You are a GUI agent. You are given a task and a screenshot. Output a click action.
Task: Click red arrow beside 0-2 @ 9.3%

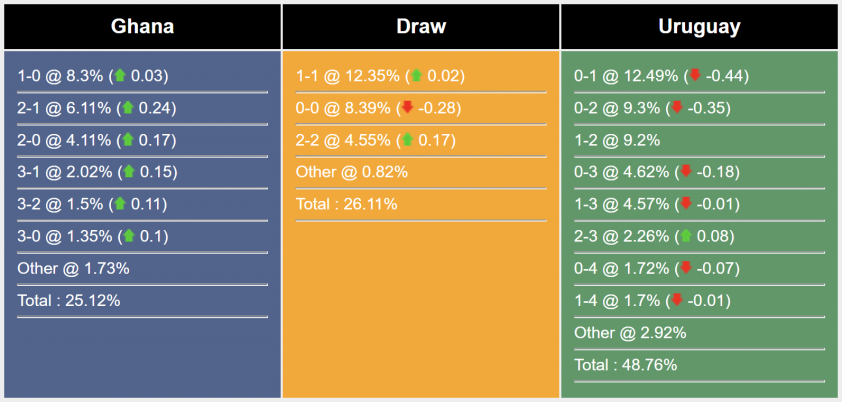tap(677, 108)
